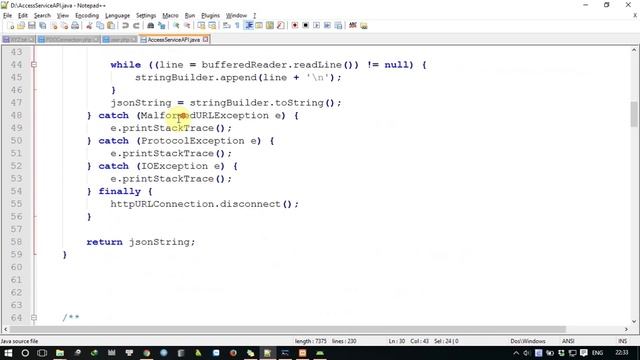Toggle the Document Map panel icon

(270, 26)
